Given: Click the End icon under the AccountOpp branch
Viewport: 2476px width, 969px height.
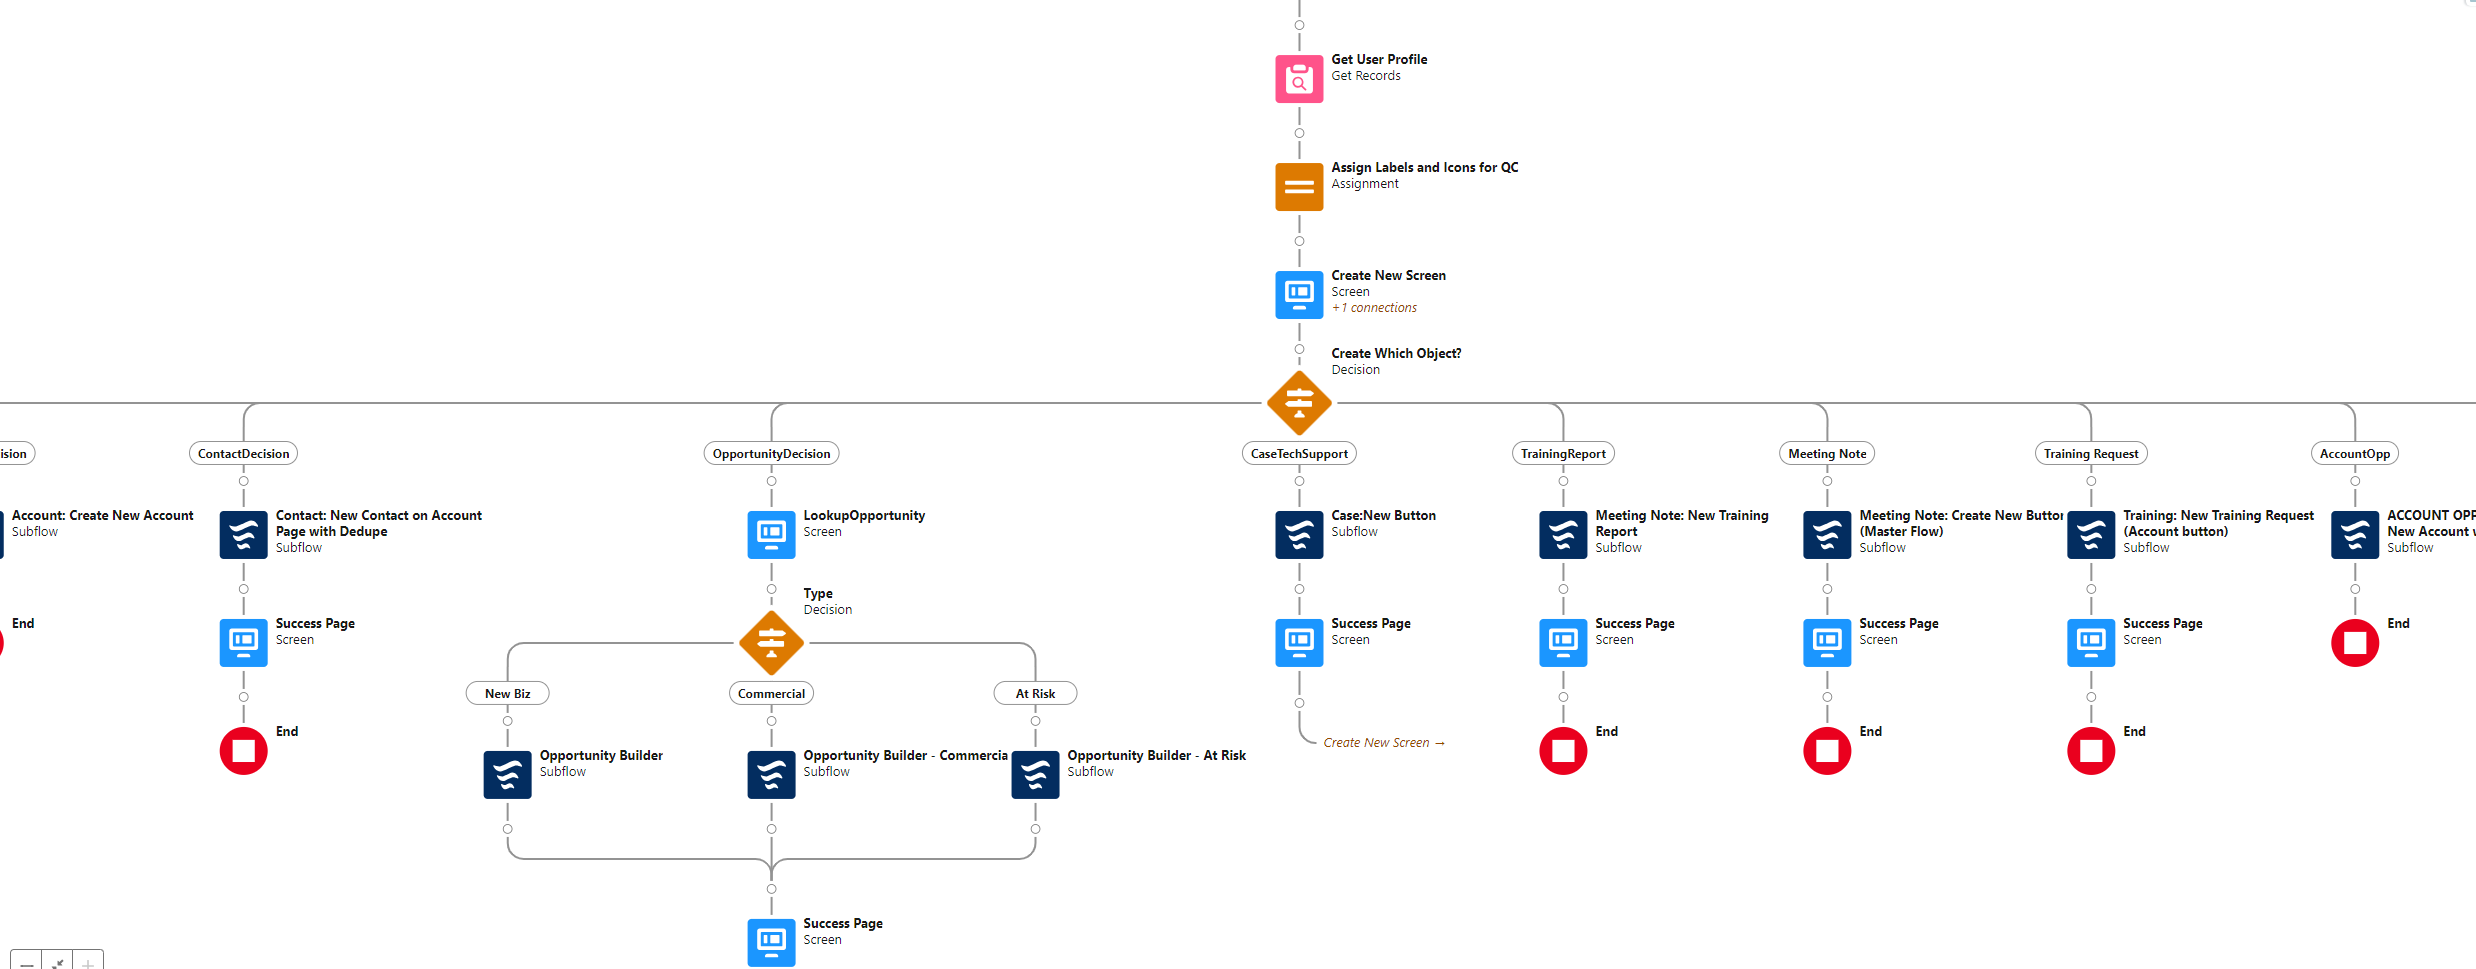Looking at the screenshot, I should point(2355,643).
